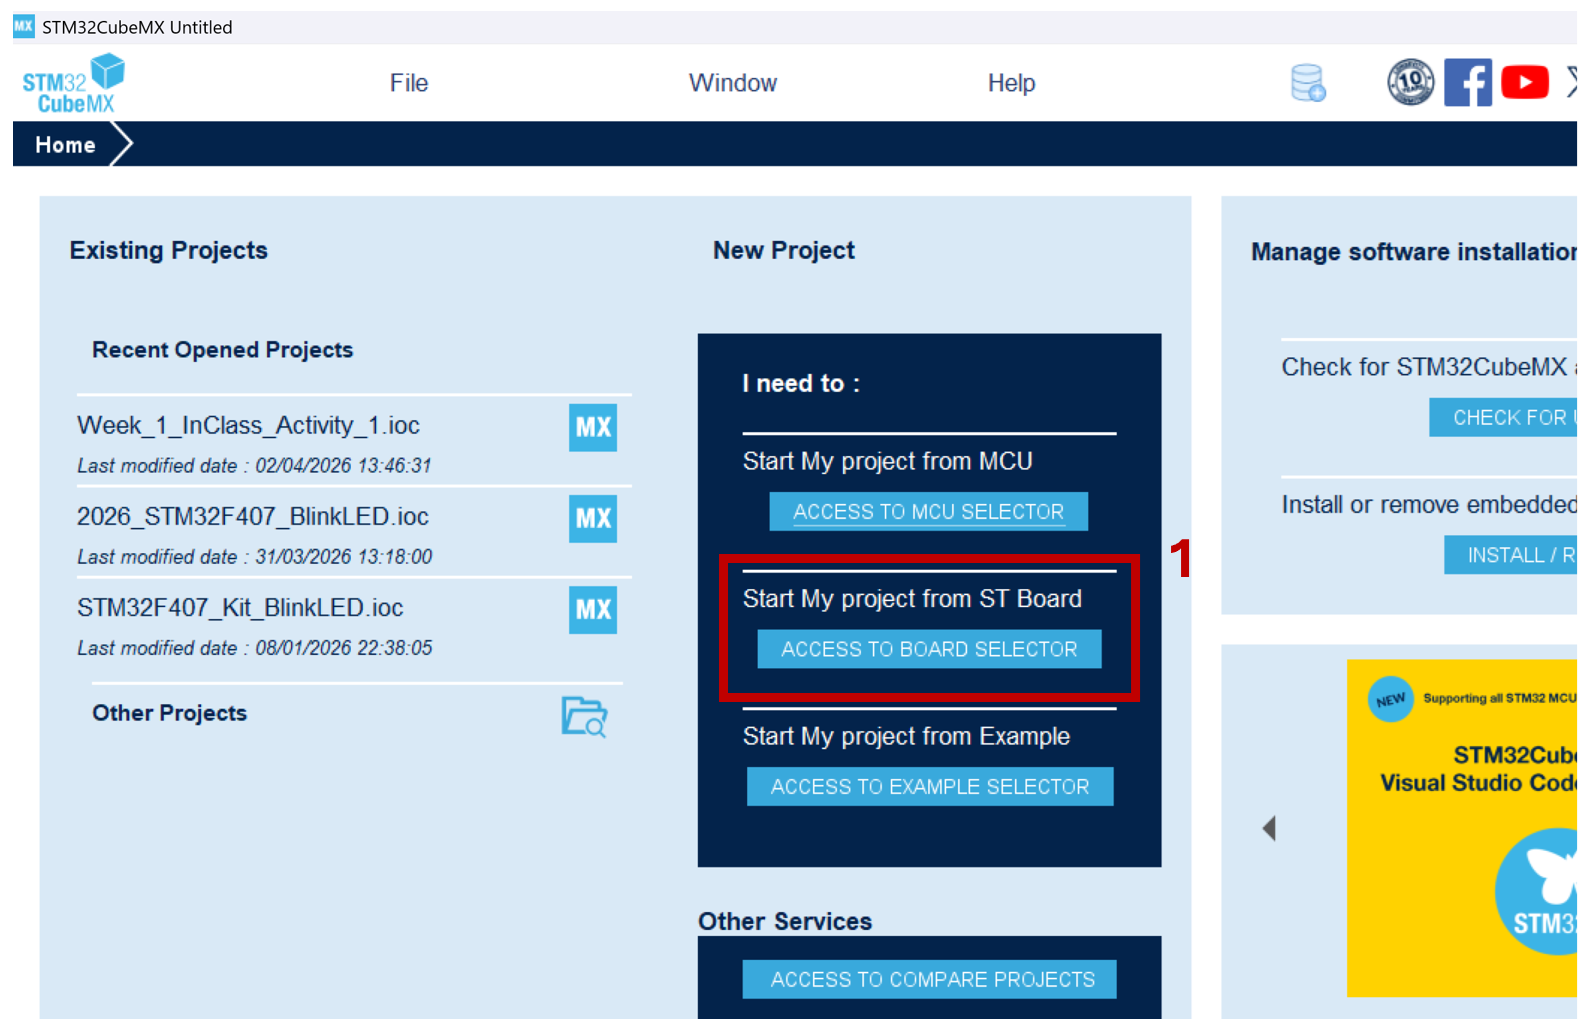This screenshot has width=1590, height=1029.
Task: Click 'Check for STM32CubeMX' updates text
Action: pos(1429,367)
